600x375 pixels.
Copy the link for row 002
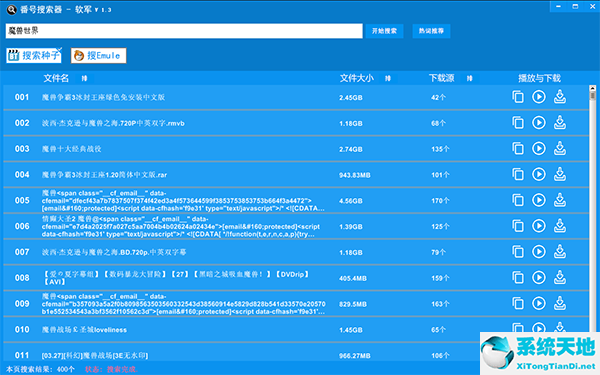(518, 123)
